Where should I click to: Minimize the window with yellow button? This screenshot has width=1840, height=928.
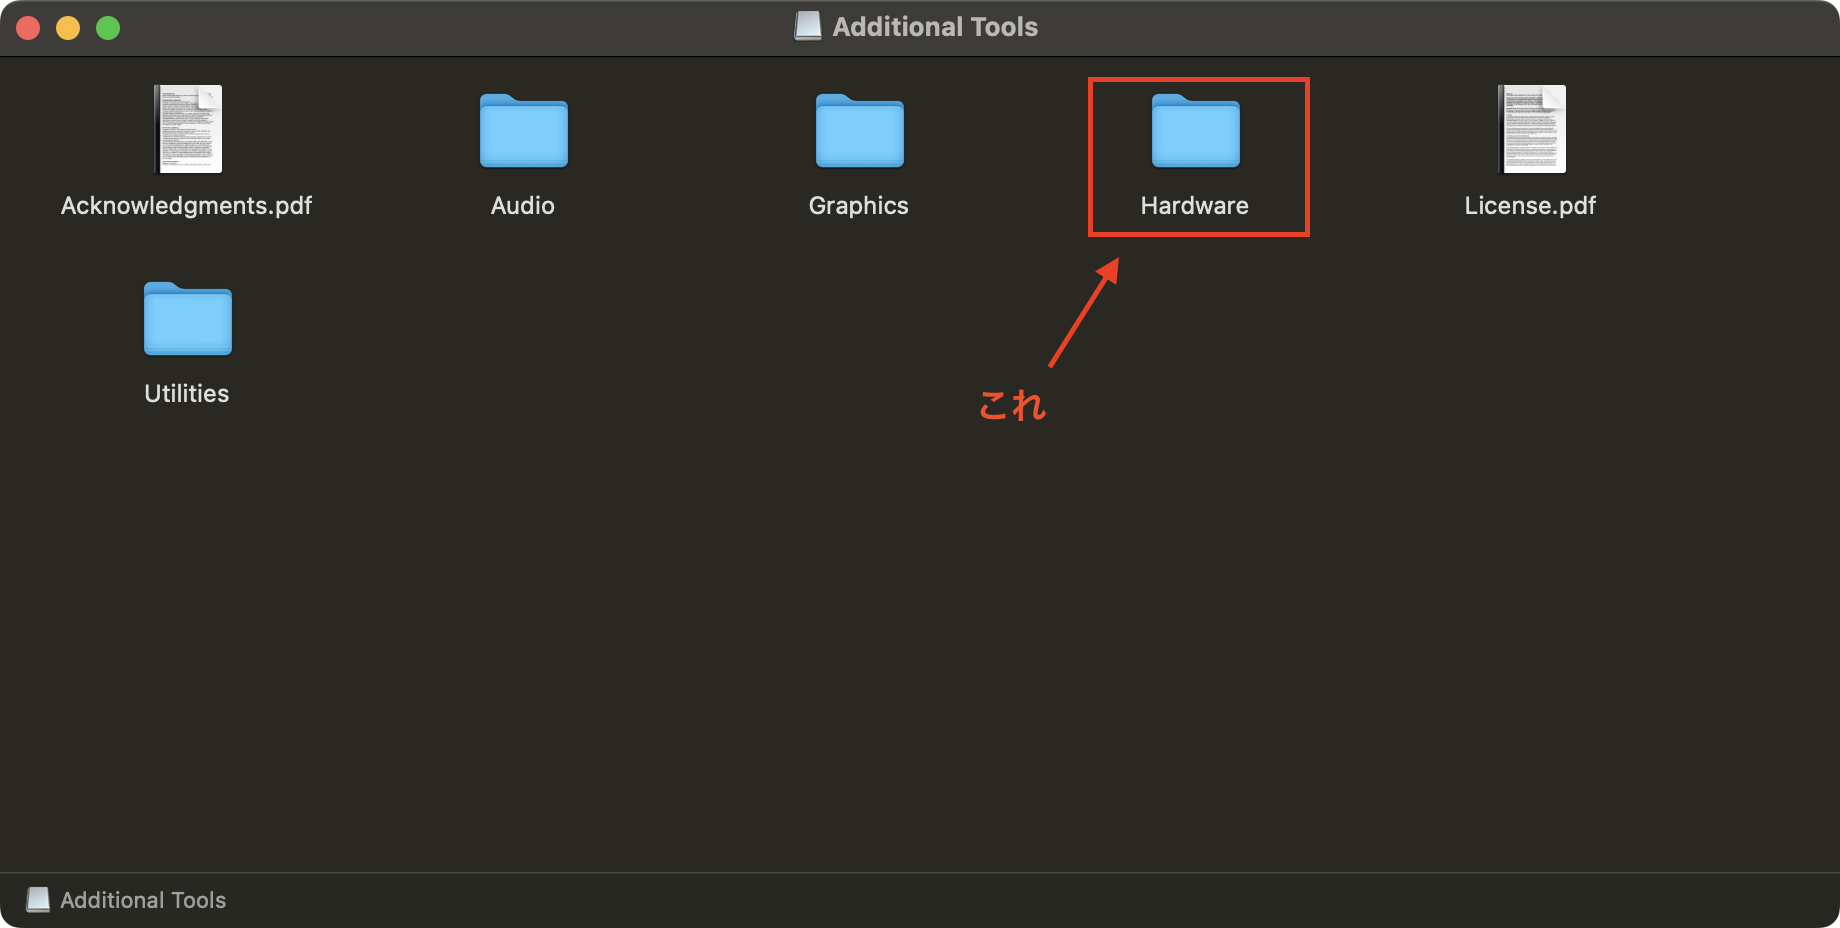[68, 28]
